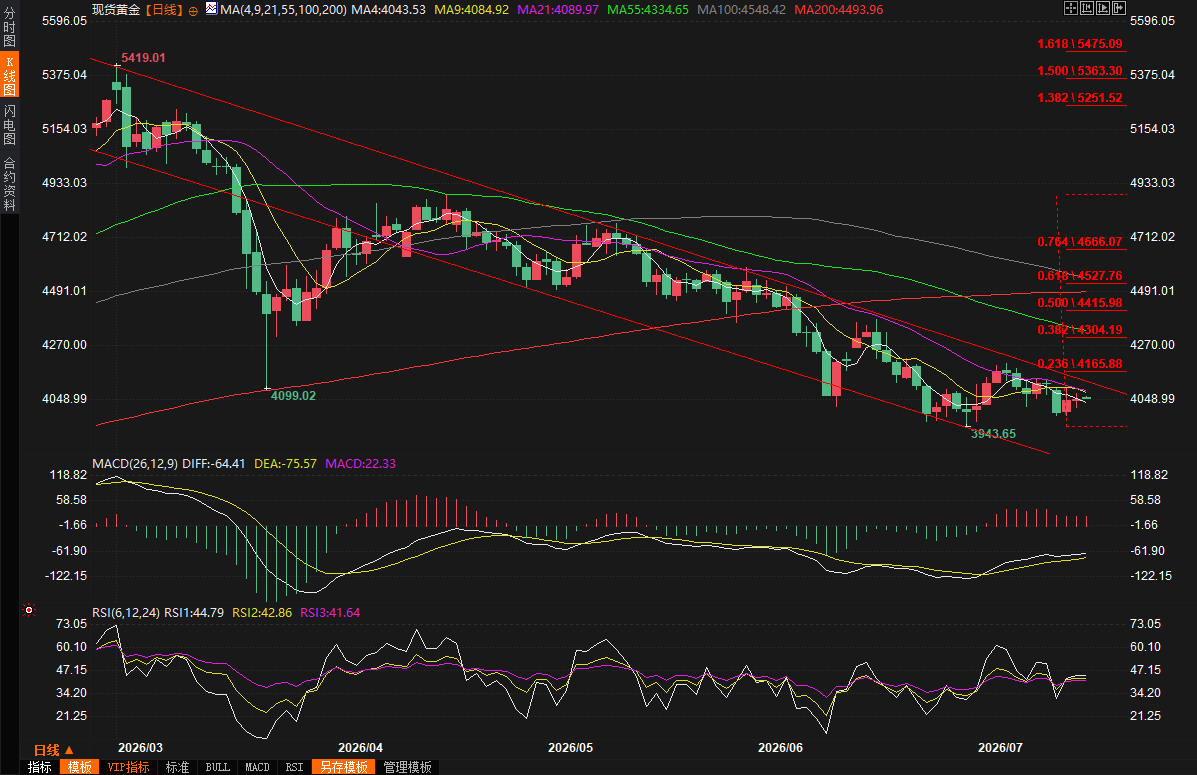Open 管理模板 template manager

click(x=408, y=767)
